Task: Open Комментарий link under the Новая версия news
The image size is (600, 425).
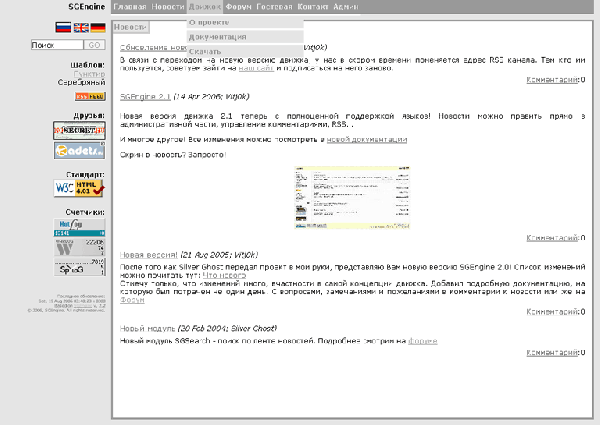Action: coord(552,312)
